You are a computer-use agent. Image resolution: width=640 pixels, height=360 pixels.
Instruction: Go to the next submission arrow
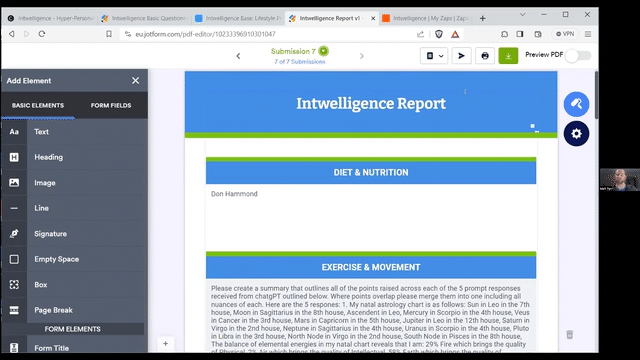pyautogui.click(x=362, y=56)
